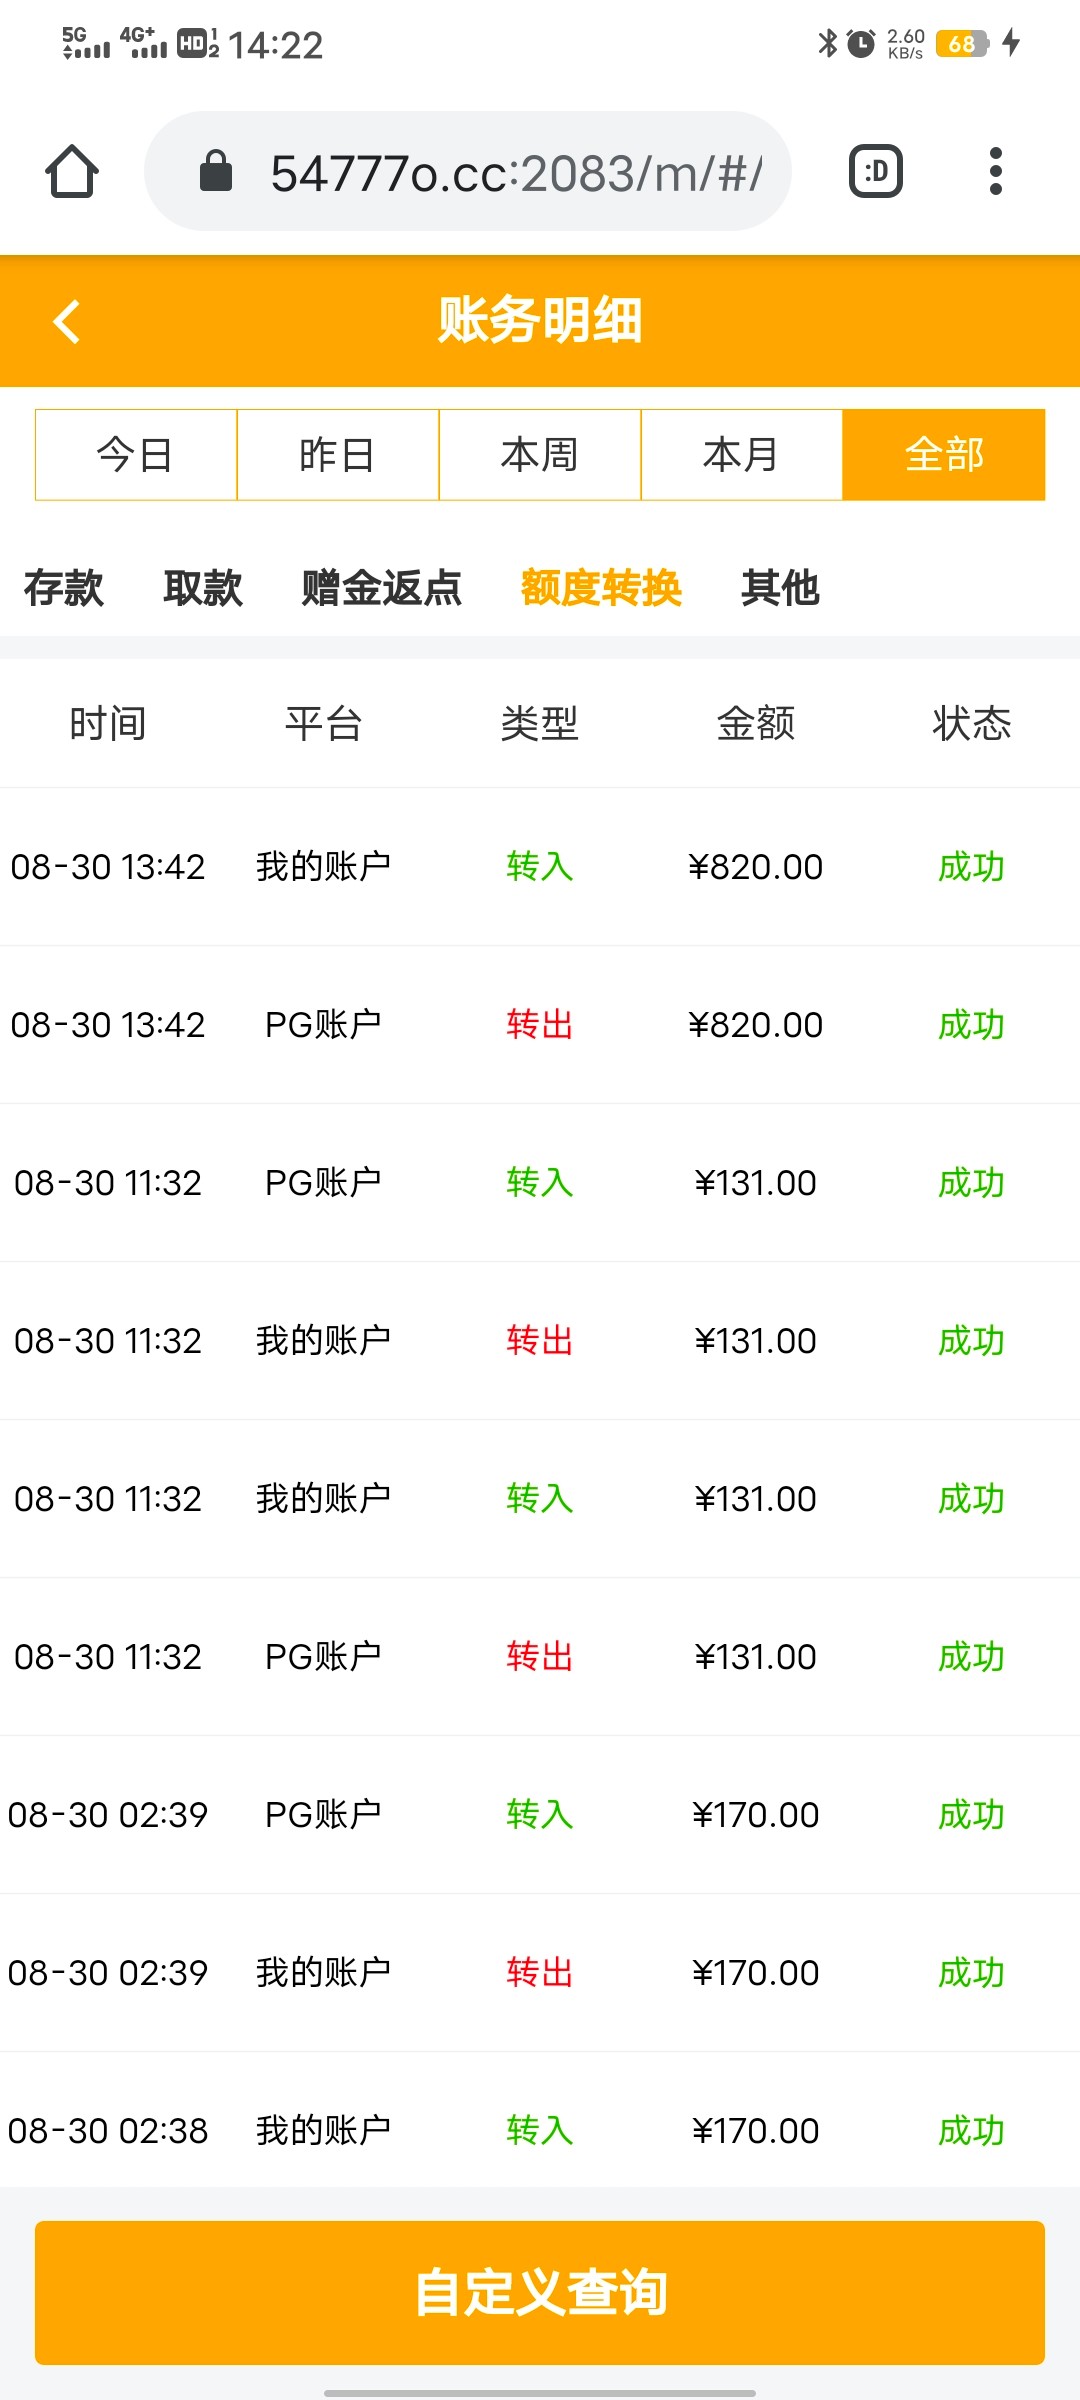Tap the ¥820.00 PG账户 转出 record
Image resolution: width=1080 pixels, height=2400 pixels.
point(540,1025)
